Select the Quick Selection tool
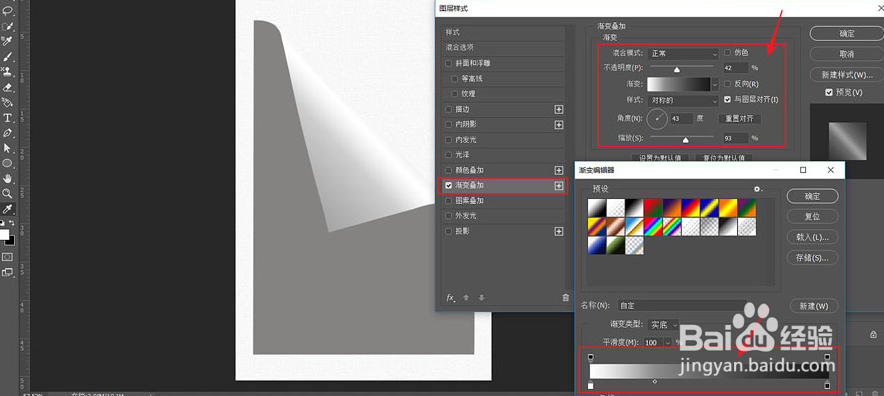 7,27
